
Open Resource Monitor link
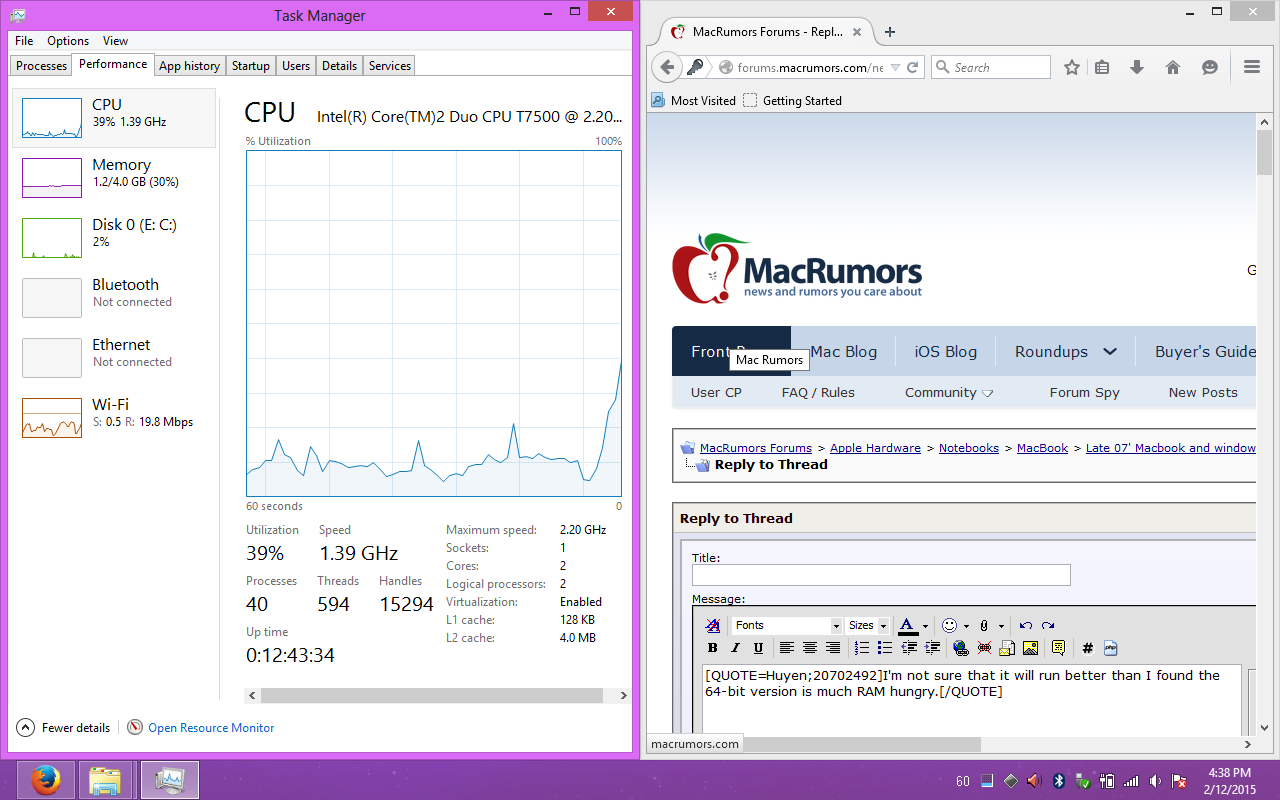(x=211, y=728)
